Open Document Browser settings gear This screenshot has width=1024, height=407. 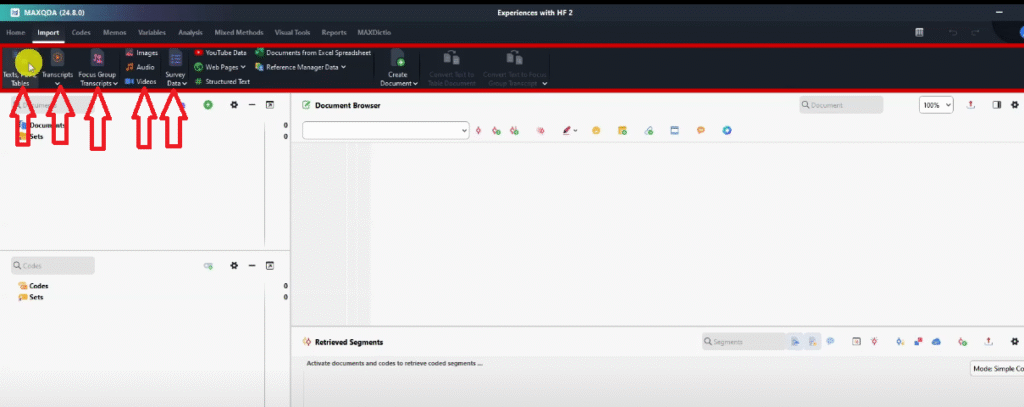click(1015, 105)
